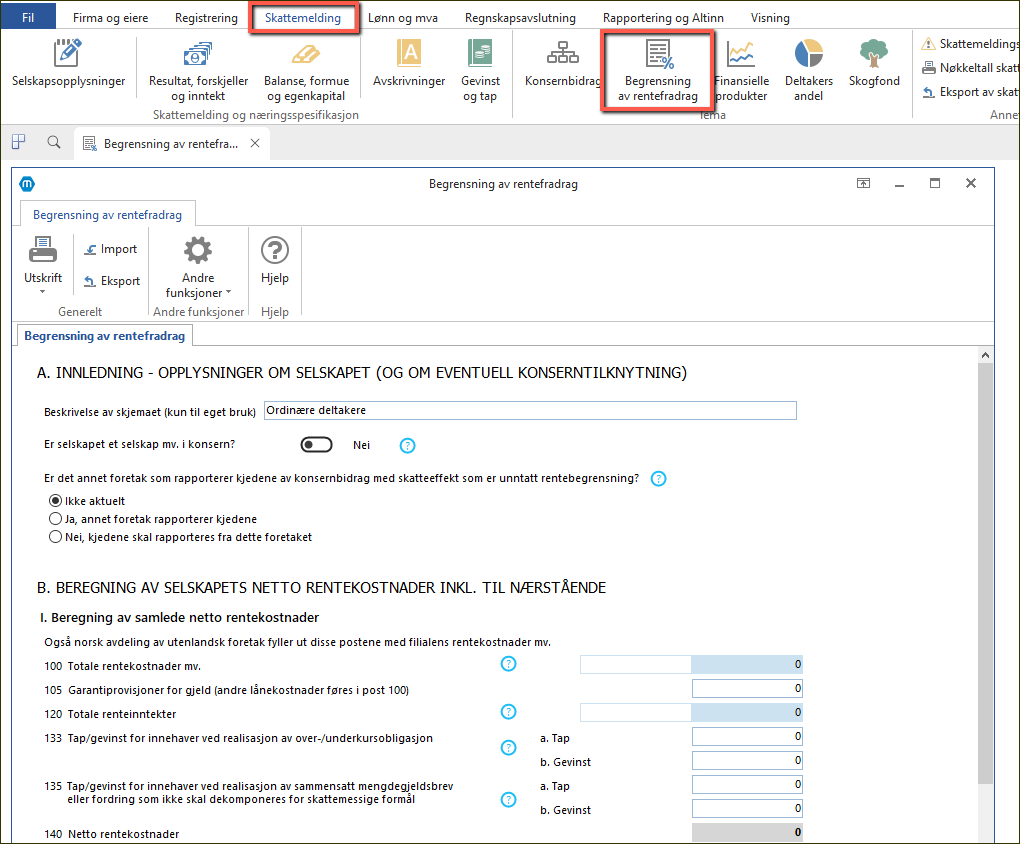Click the Skattemeldings warning item
The height and width of the screenshot is (844, 1020).
pos(969,44)
